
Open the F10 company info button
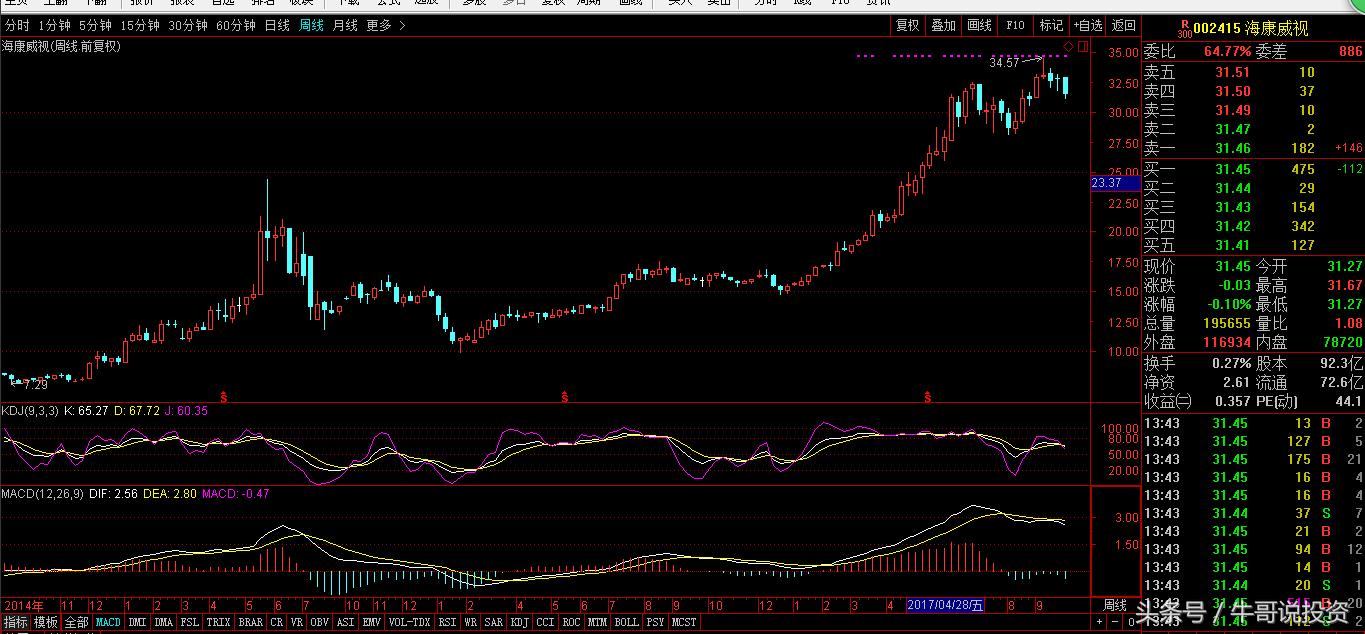click(x=1015, y=25)
